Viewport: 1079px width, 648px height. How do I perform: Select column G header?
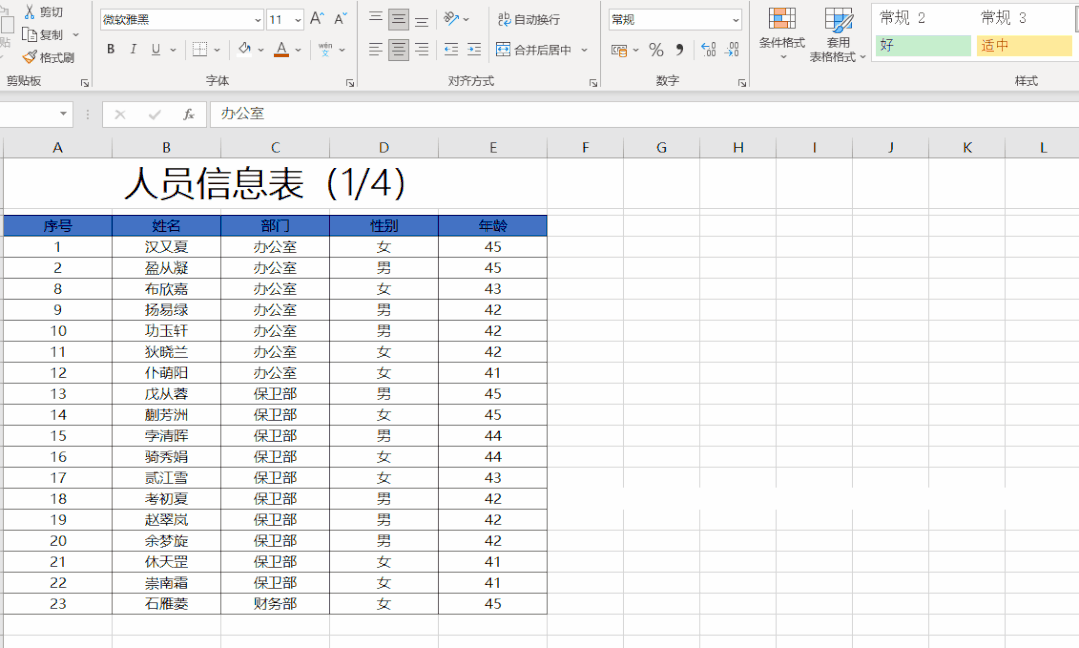661,147
